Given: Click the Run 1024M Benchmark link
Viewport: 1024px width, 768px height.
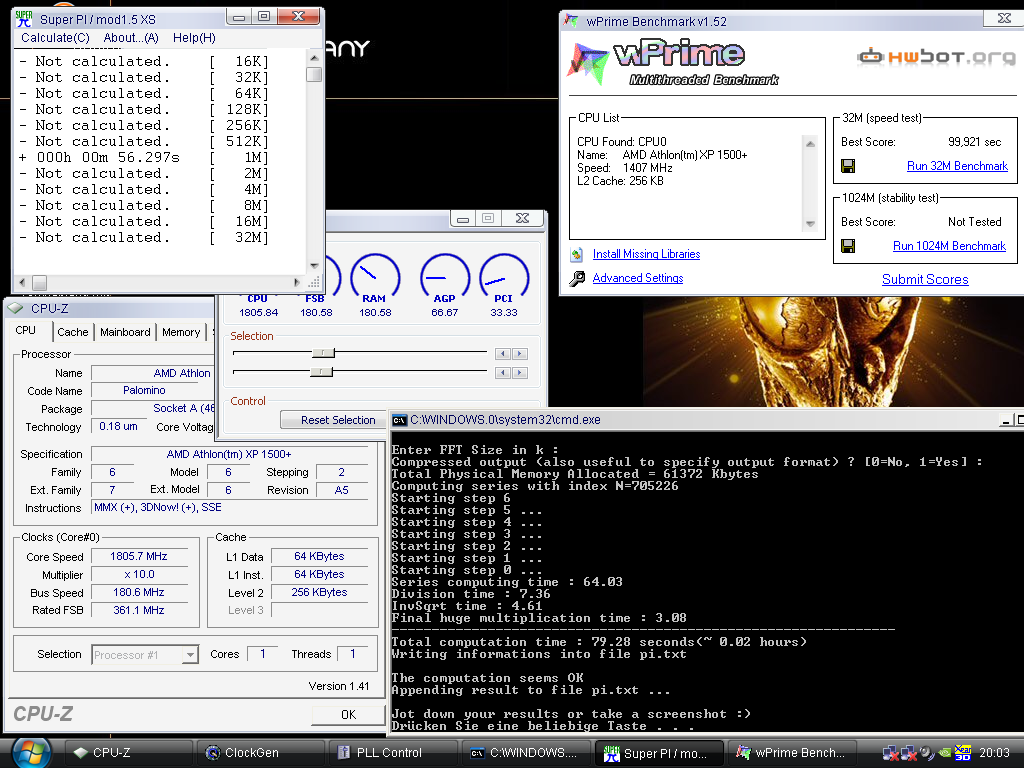Looking at the screenshot, I should (x=950, y=246).
